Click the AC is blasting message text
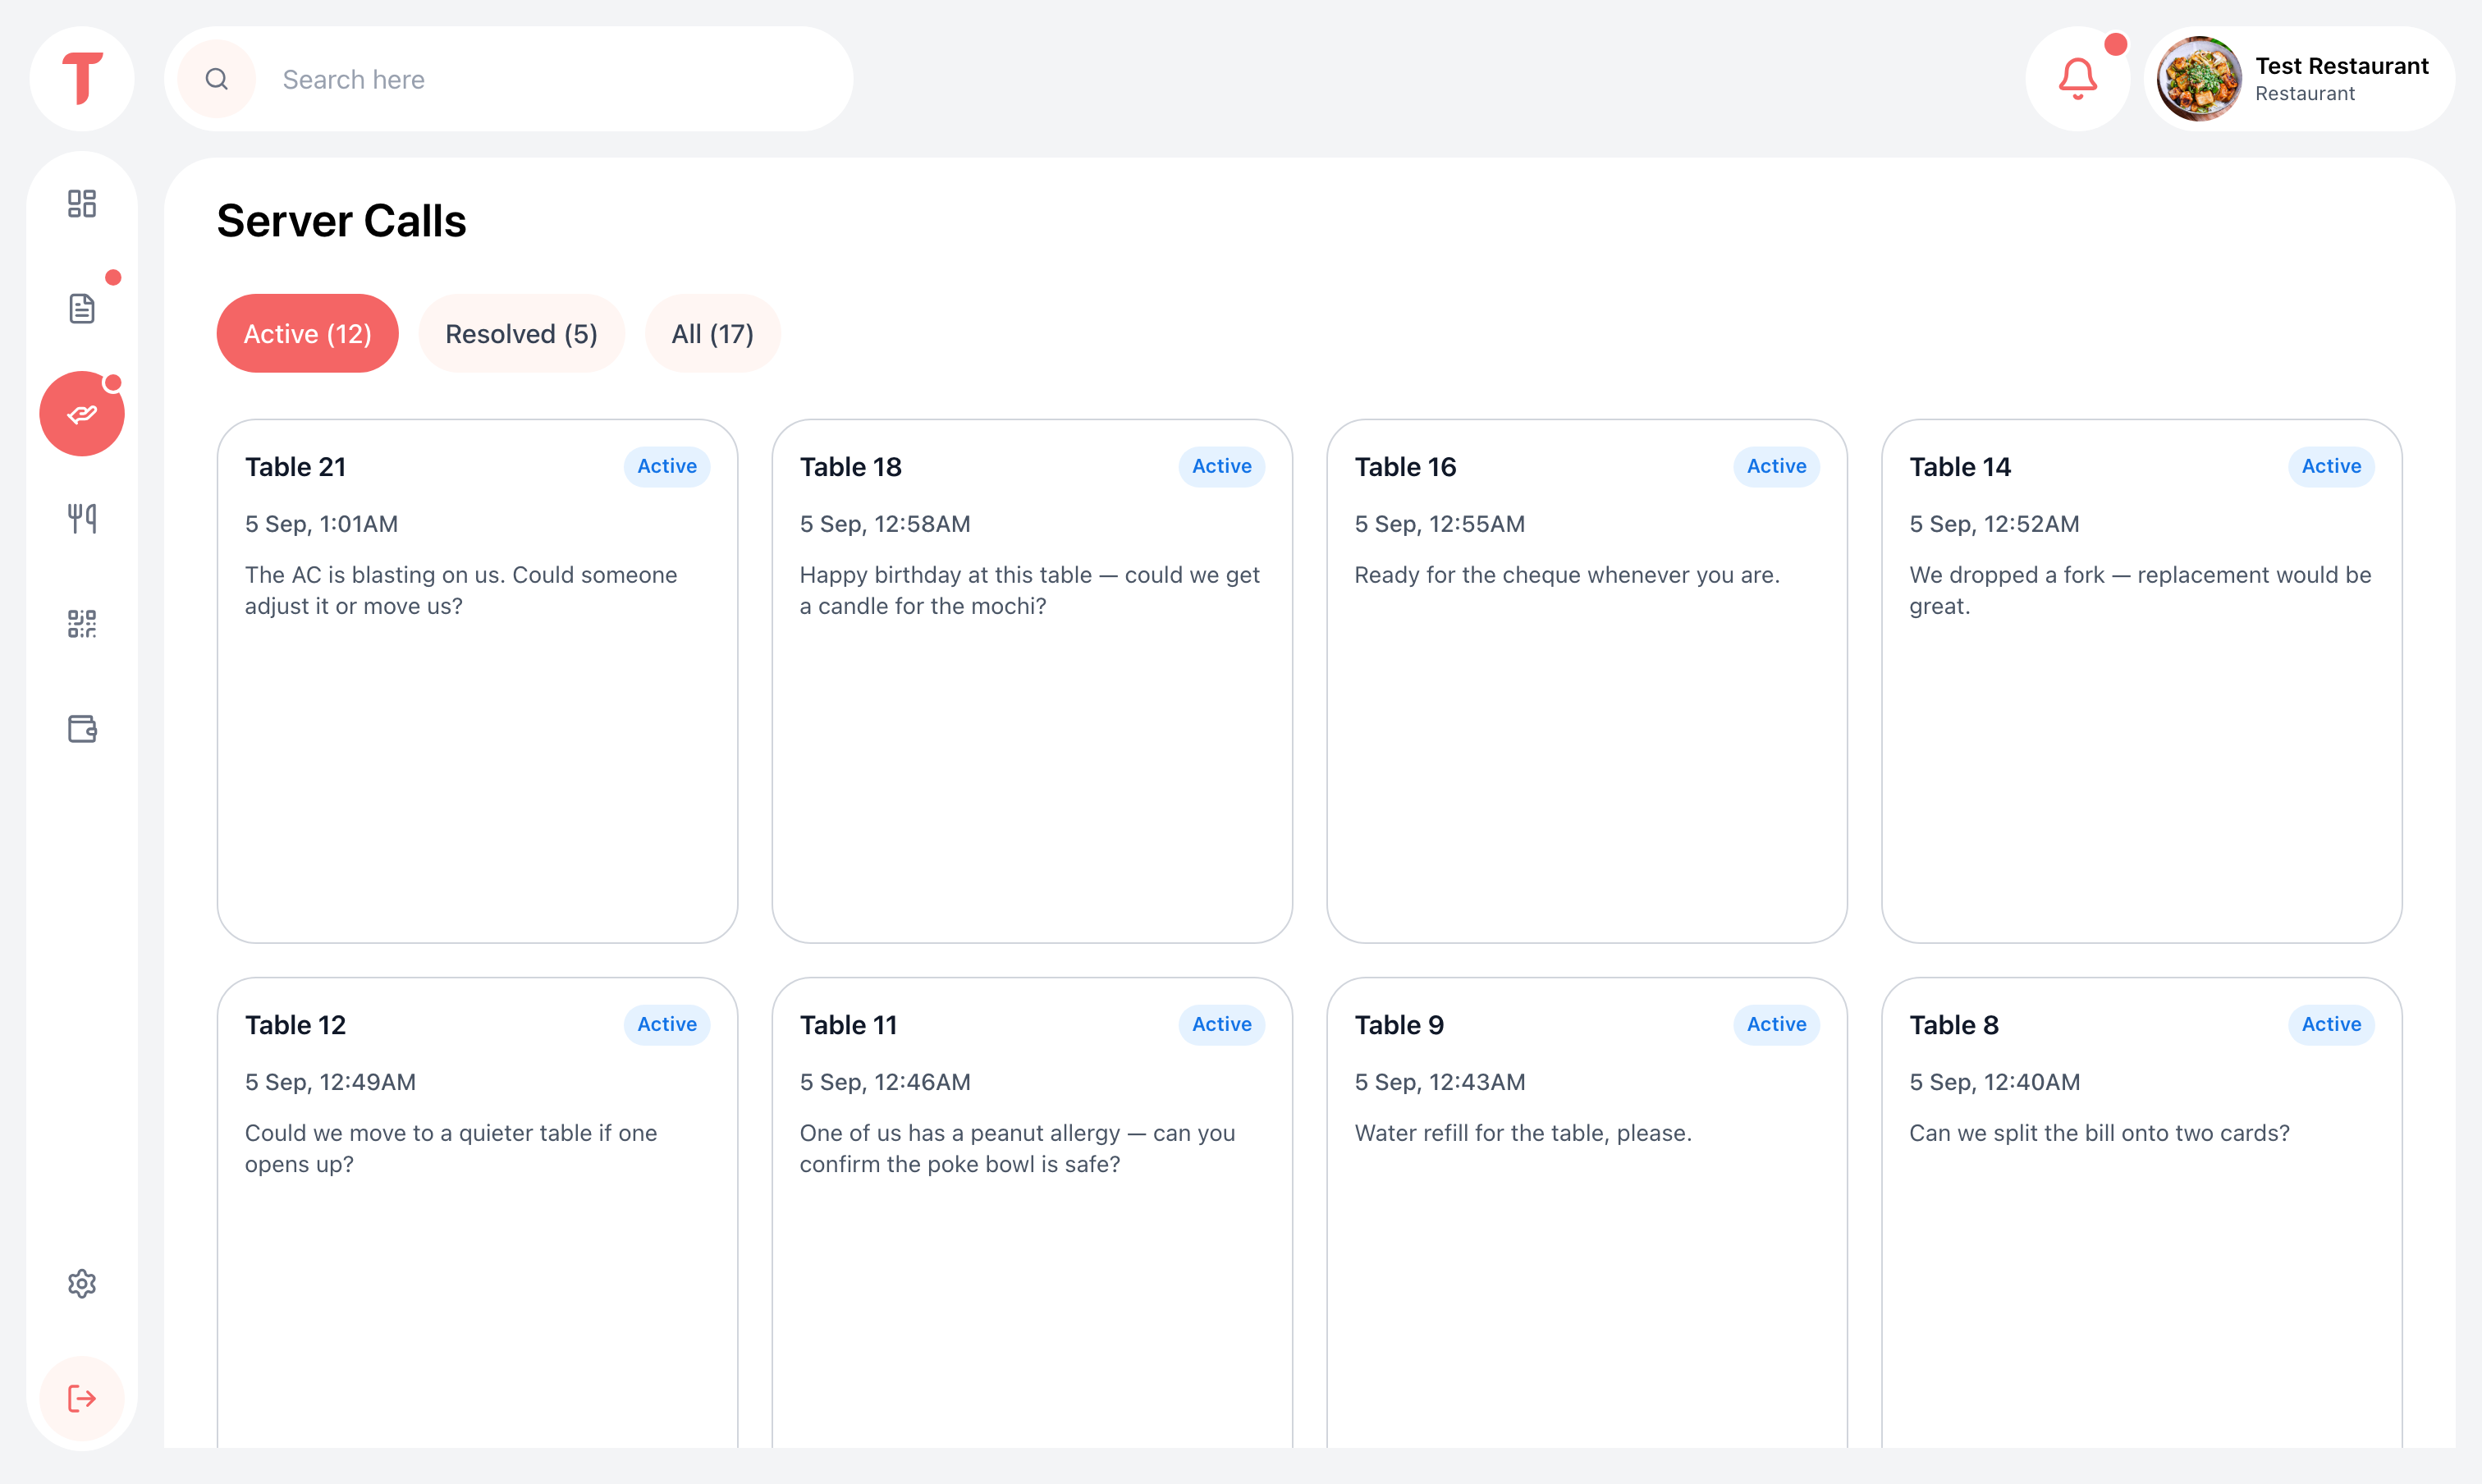The image size is (2482, 1484). pyautogui.click(x=462, y=590)
